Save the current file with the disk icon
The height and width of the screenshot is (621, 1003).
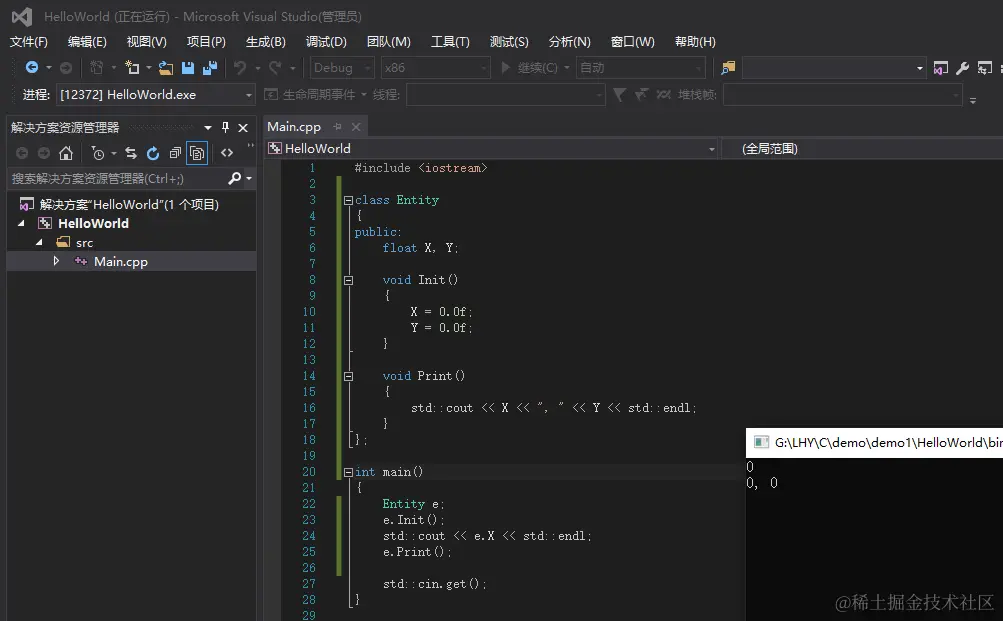click(x=188, y=67)
